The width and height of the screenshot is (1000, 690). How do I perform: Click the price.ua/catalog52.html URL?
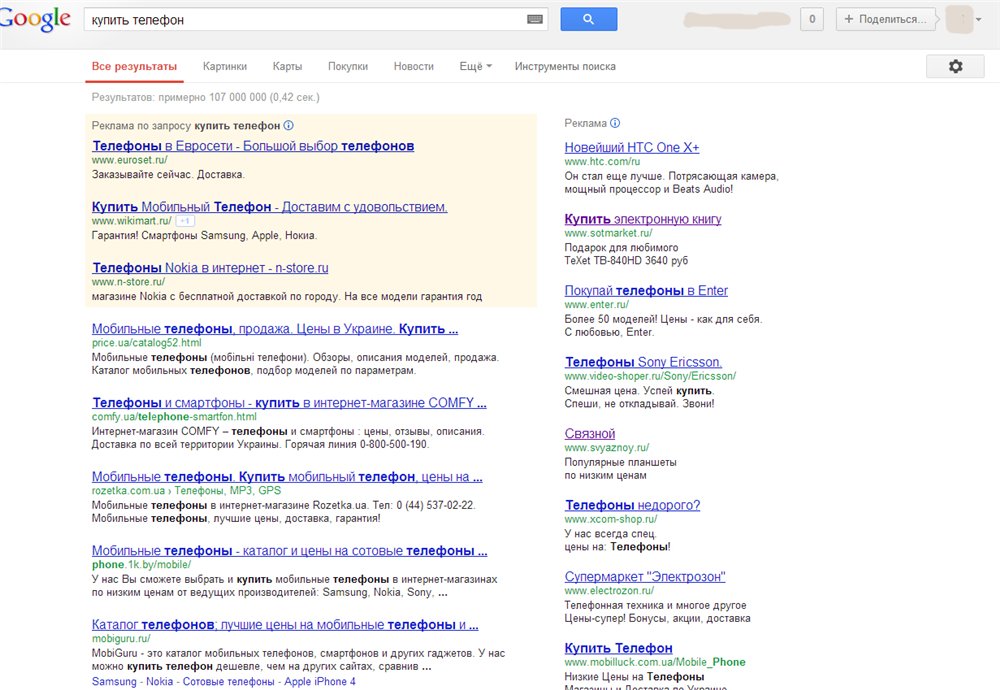pyautogui.click(x=147, y=343)
